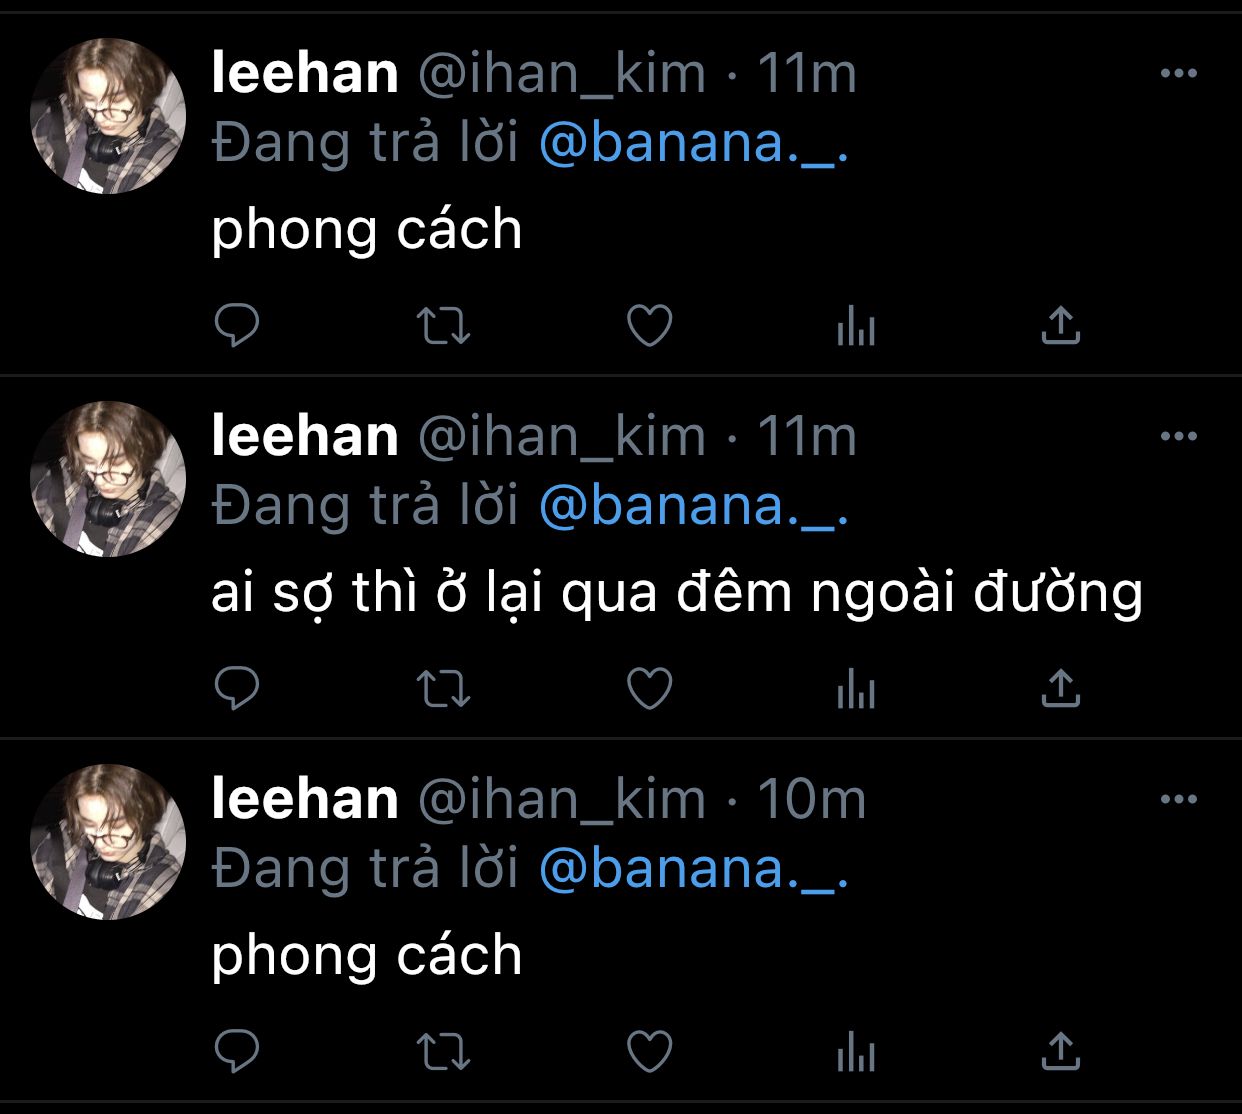Like the first "phong cách" tweet

tap(649, 326)
